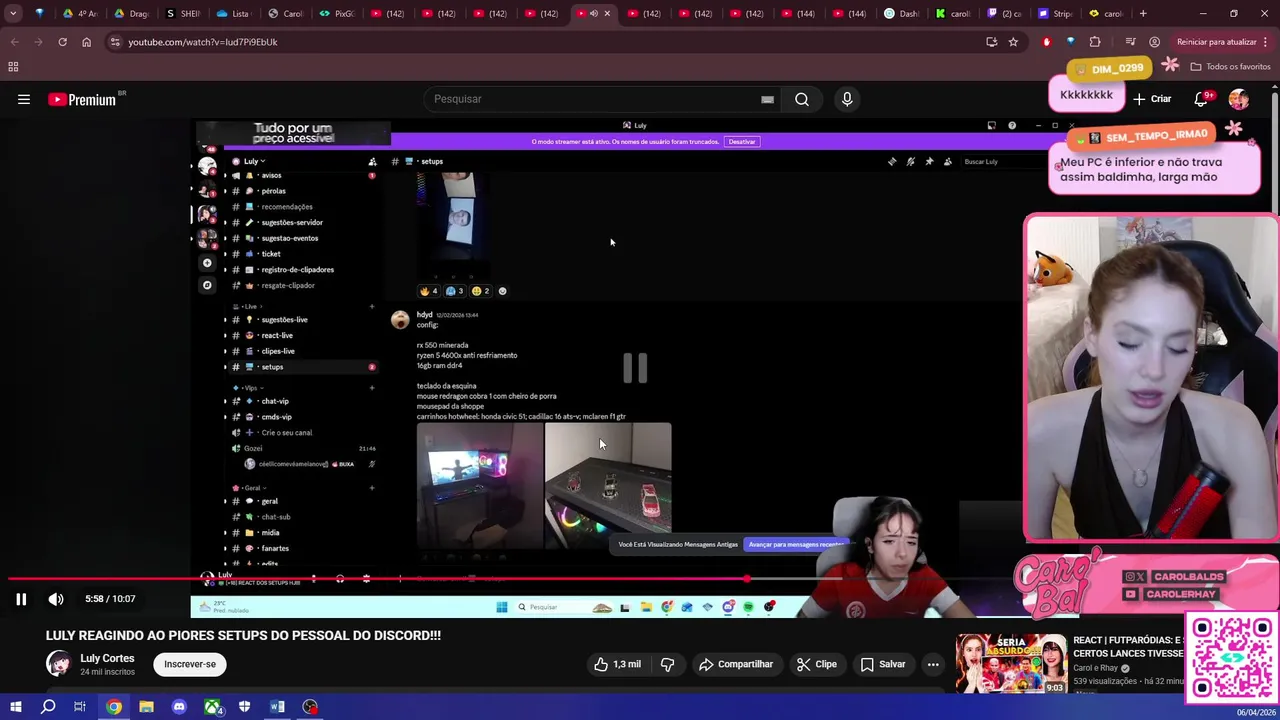1280x720 pixels.
Task: Switch to the Google Drive Drag tab
Action: [x=131, y=14]
